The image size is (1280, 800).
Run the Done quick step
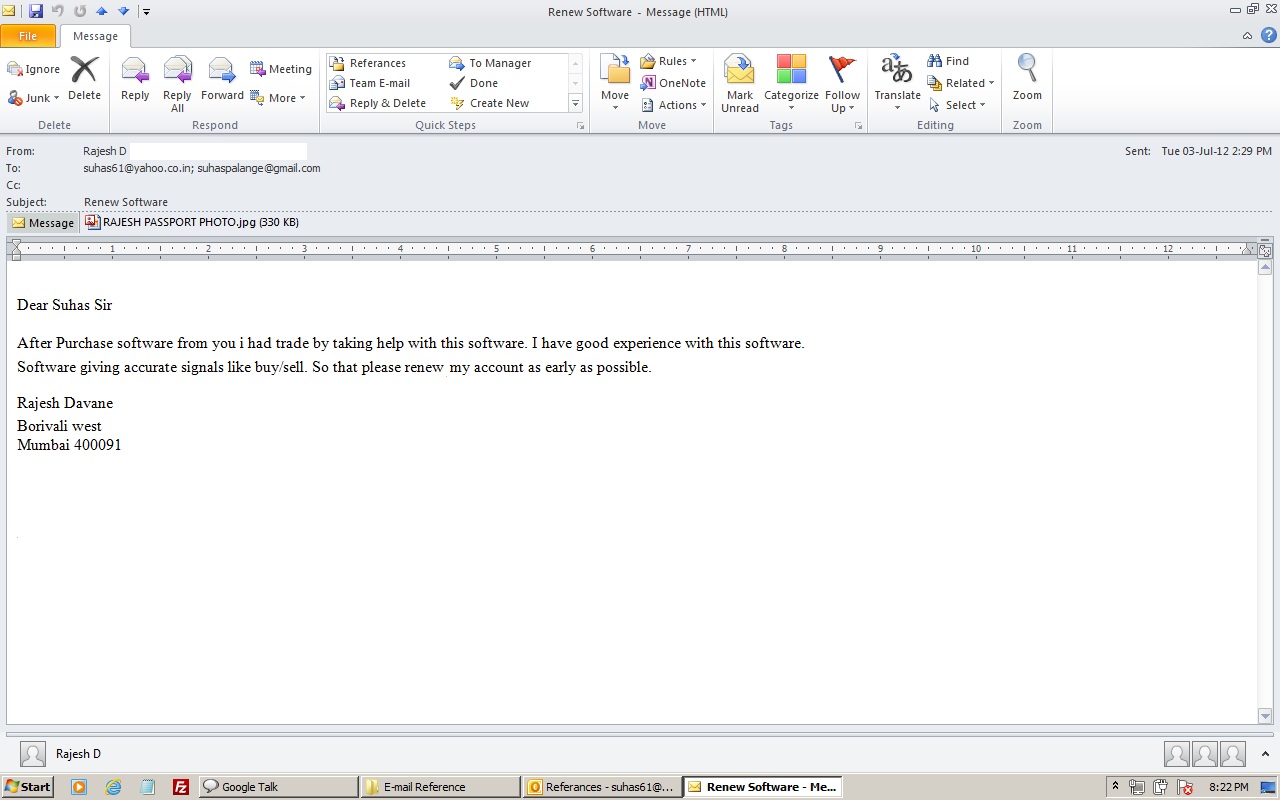coord(473,83)
